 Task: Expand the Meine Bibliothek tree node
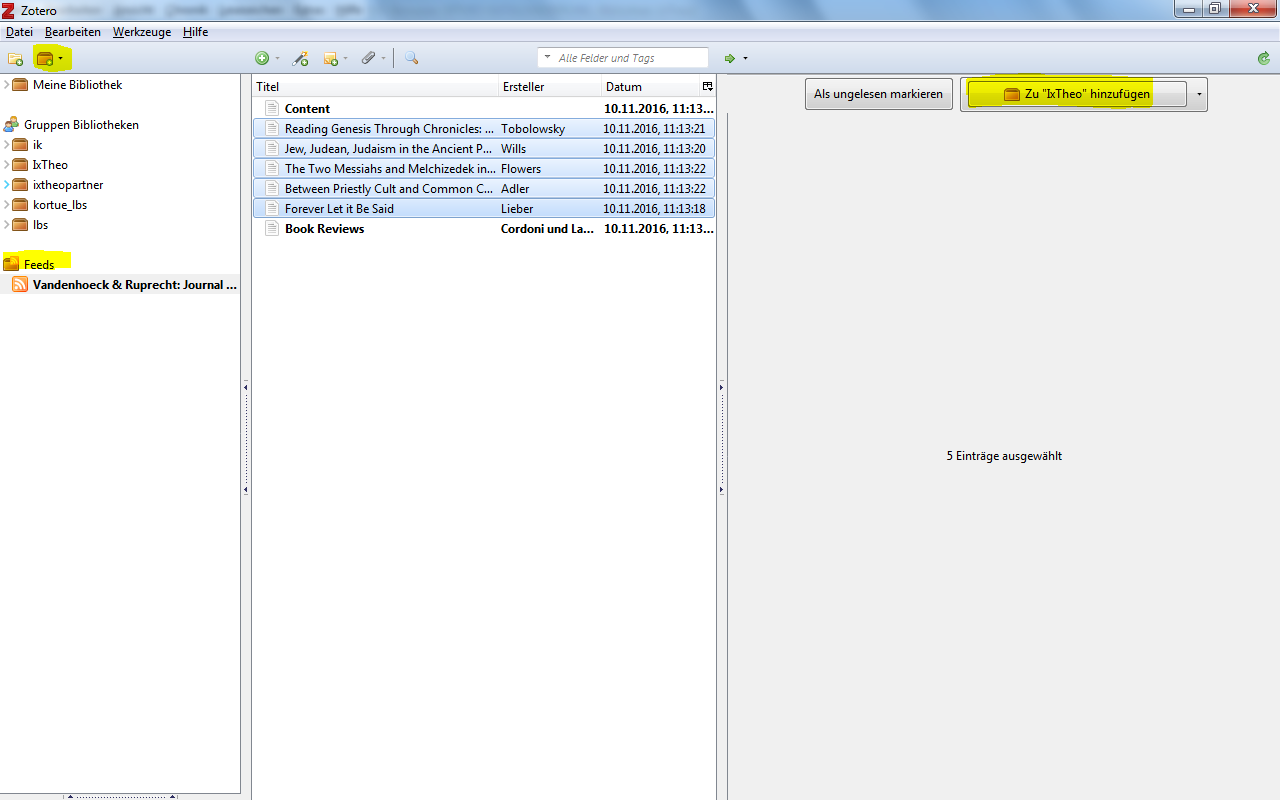click(6, 85)
